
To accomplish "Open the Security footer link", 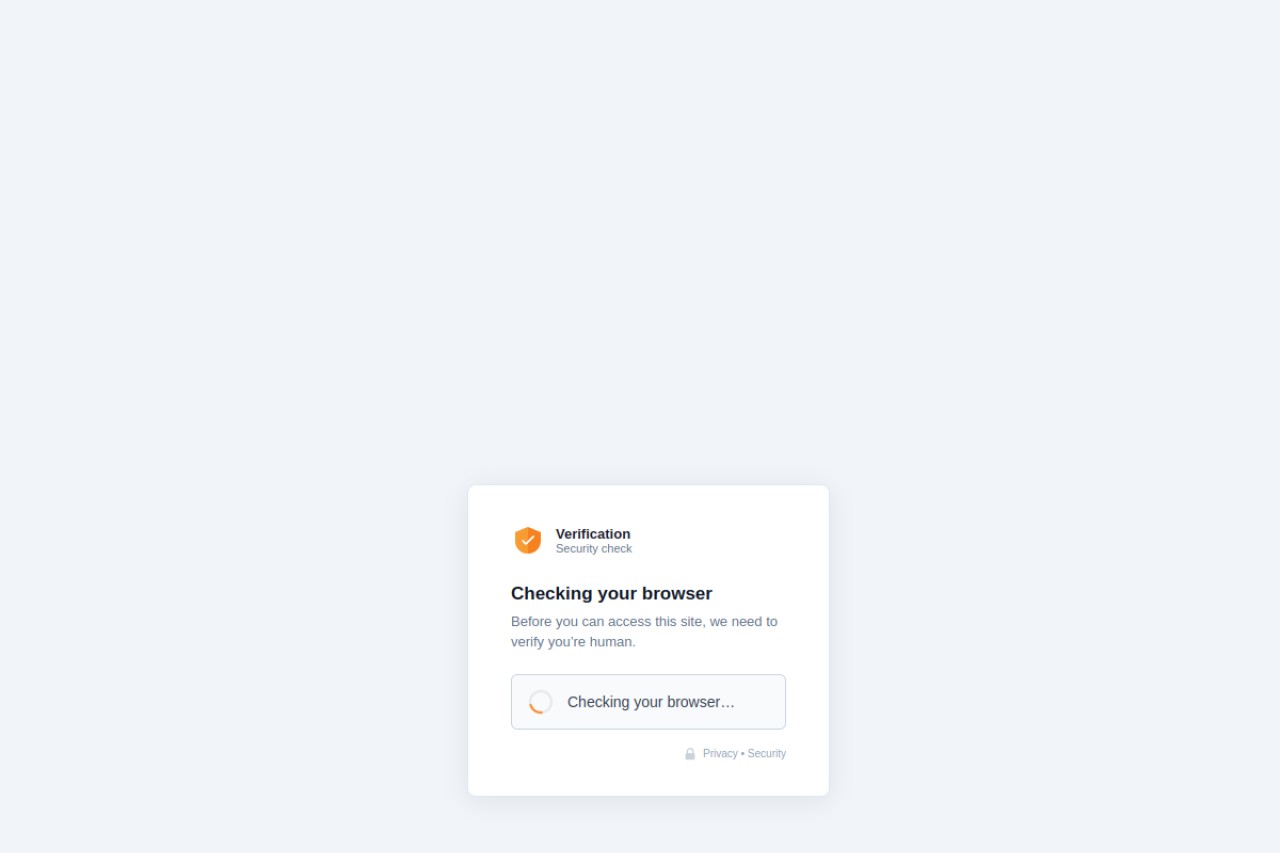I will 767,754.
